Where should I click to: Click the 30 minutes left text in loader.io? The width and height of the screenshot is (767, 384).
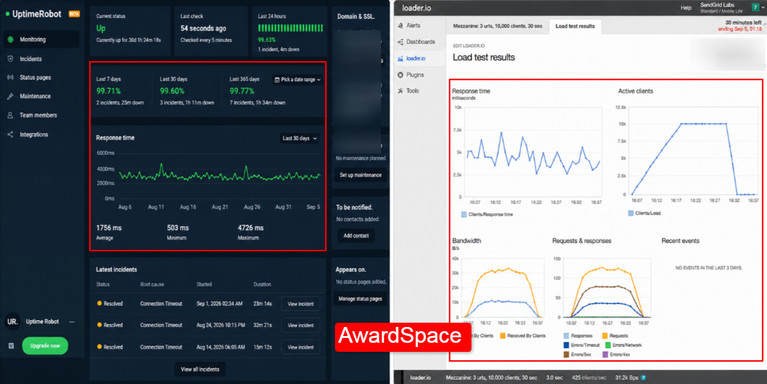coord(743,23)
